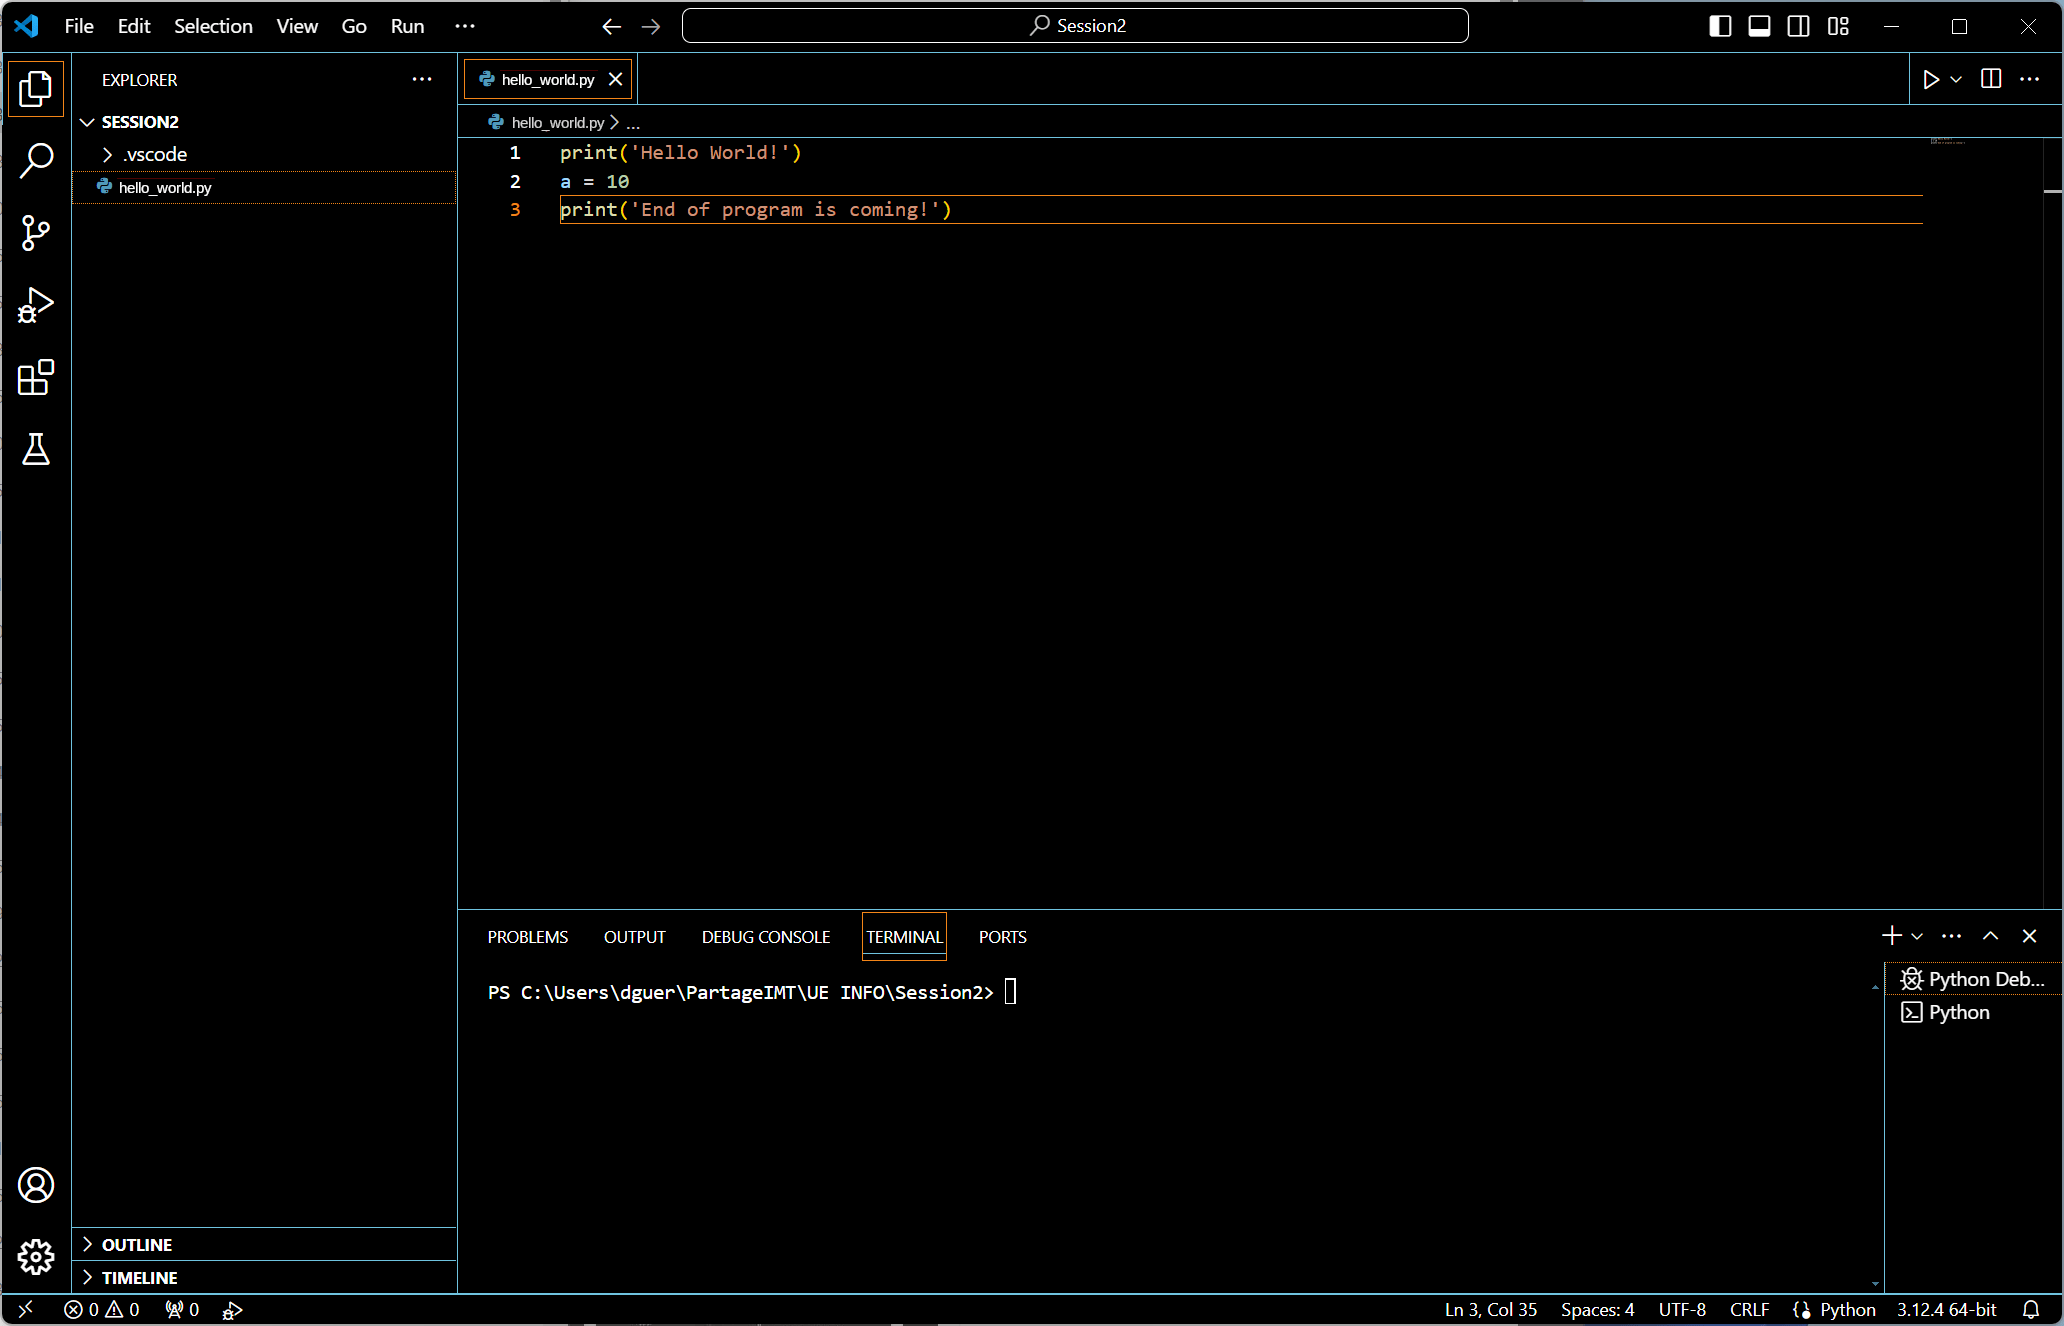Open the Testing flask icon
Viewport: 2064px width, 1326px height.
(36, 450)
